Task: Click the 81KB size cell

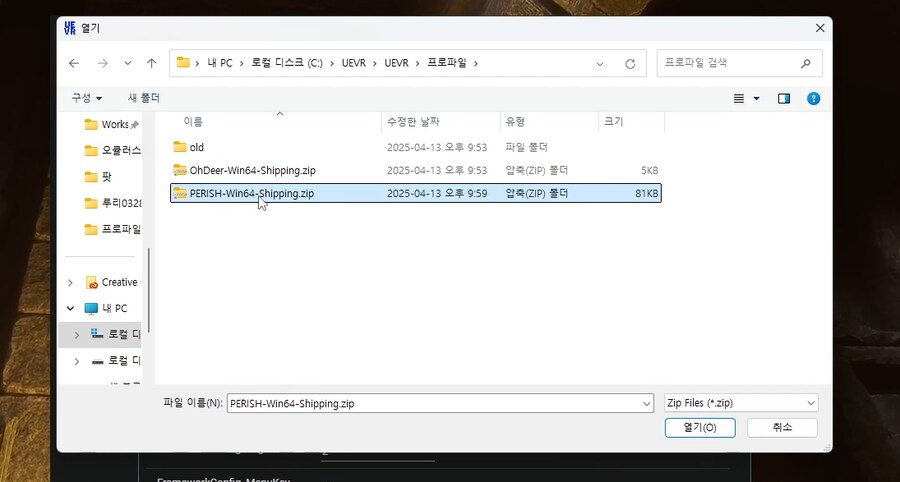Action: pyautogui.click(x=646, y=193)
